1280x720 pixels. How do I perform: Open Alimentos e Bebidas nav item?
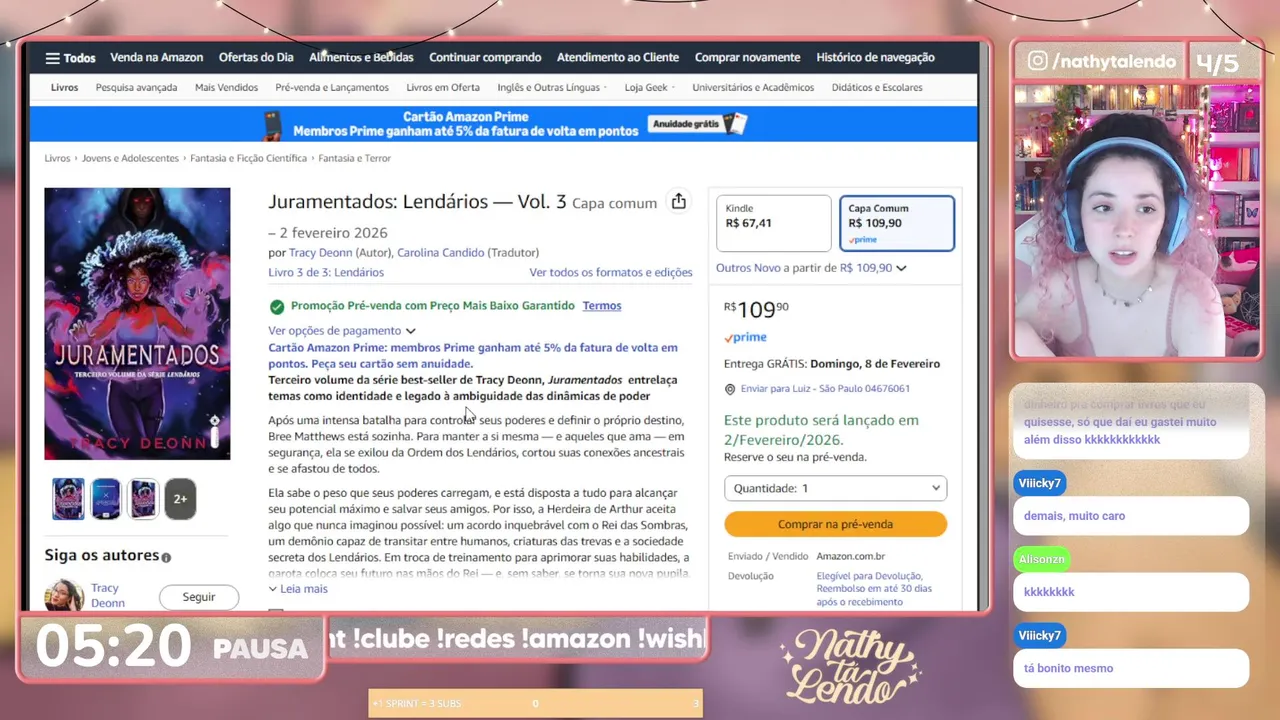click(x=361, y=58)
